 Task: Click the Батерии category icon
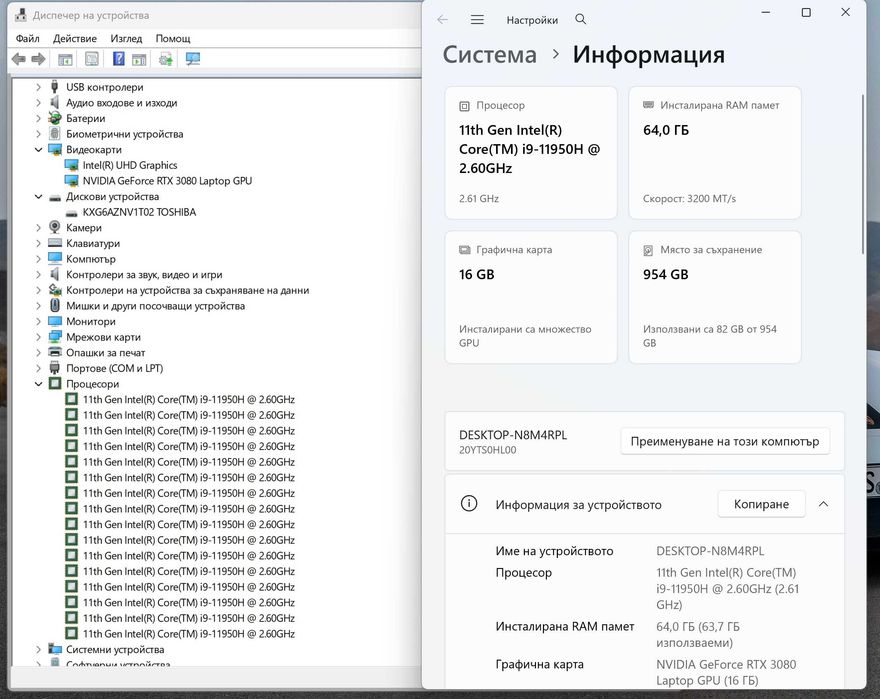click(x=54, y=118)
